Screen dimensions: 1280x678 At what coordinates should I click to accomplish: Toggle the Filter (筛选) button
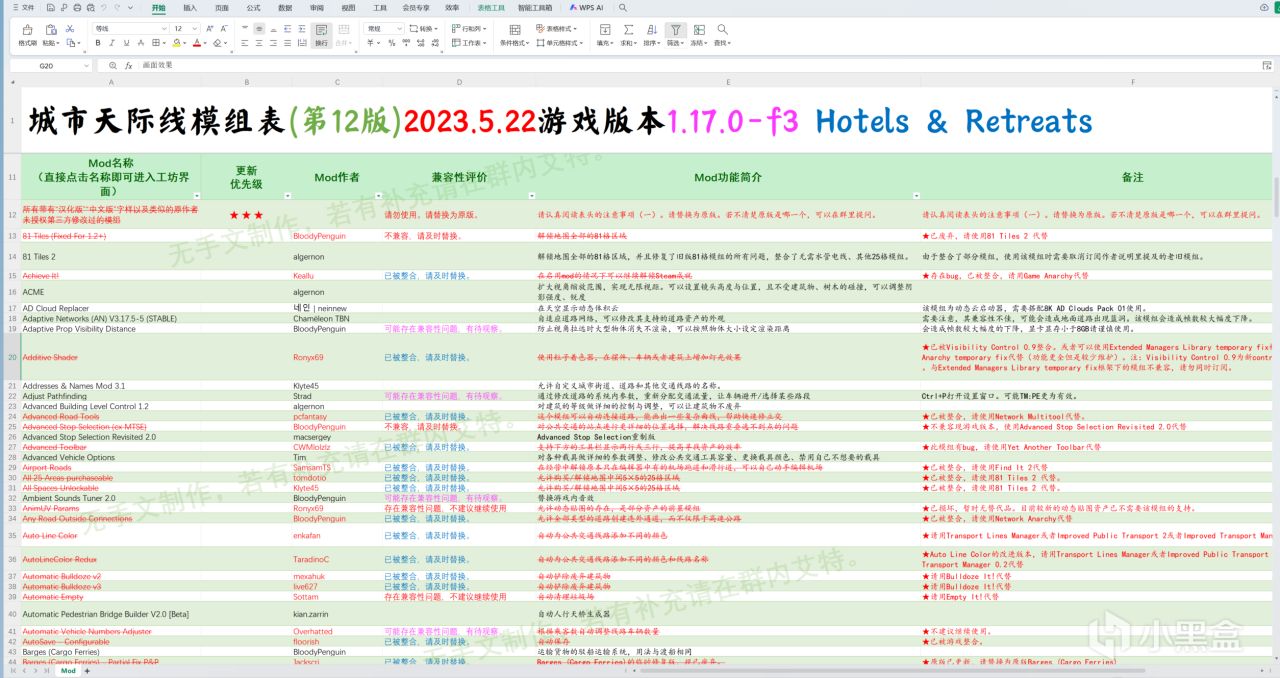[675, 35]
